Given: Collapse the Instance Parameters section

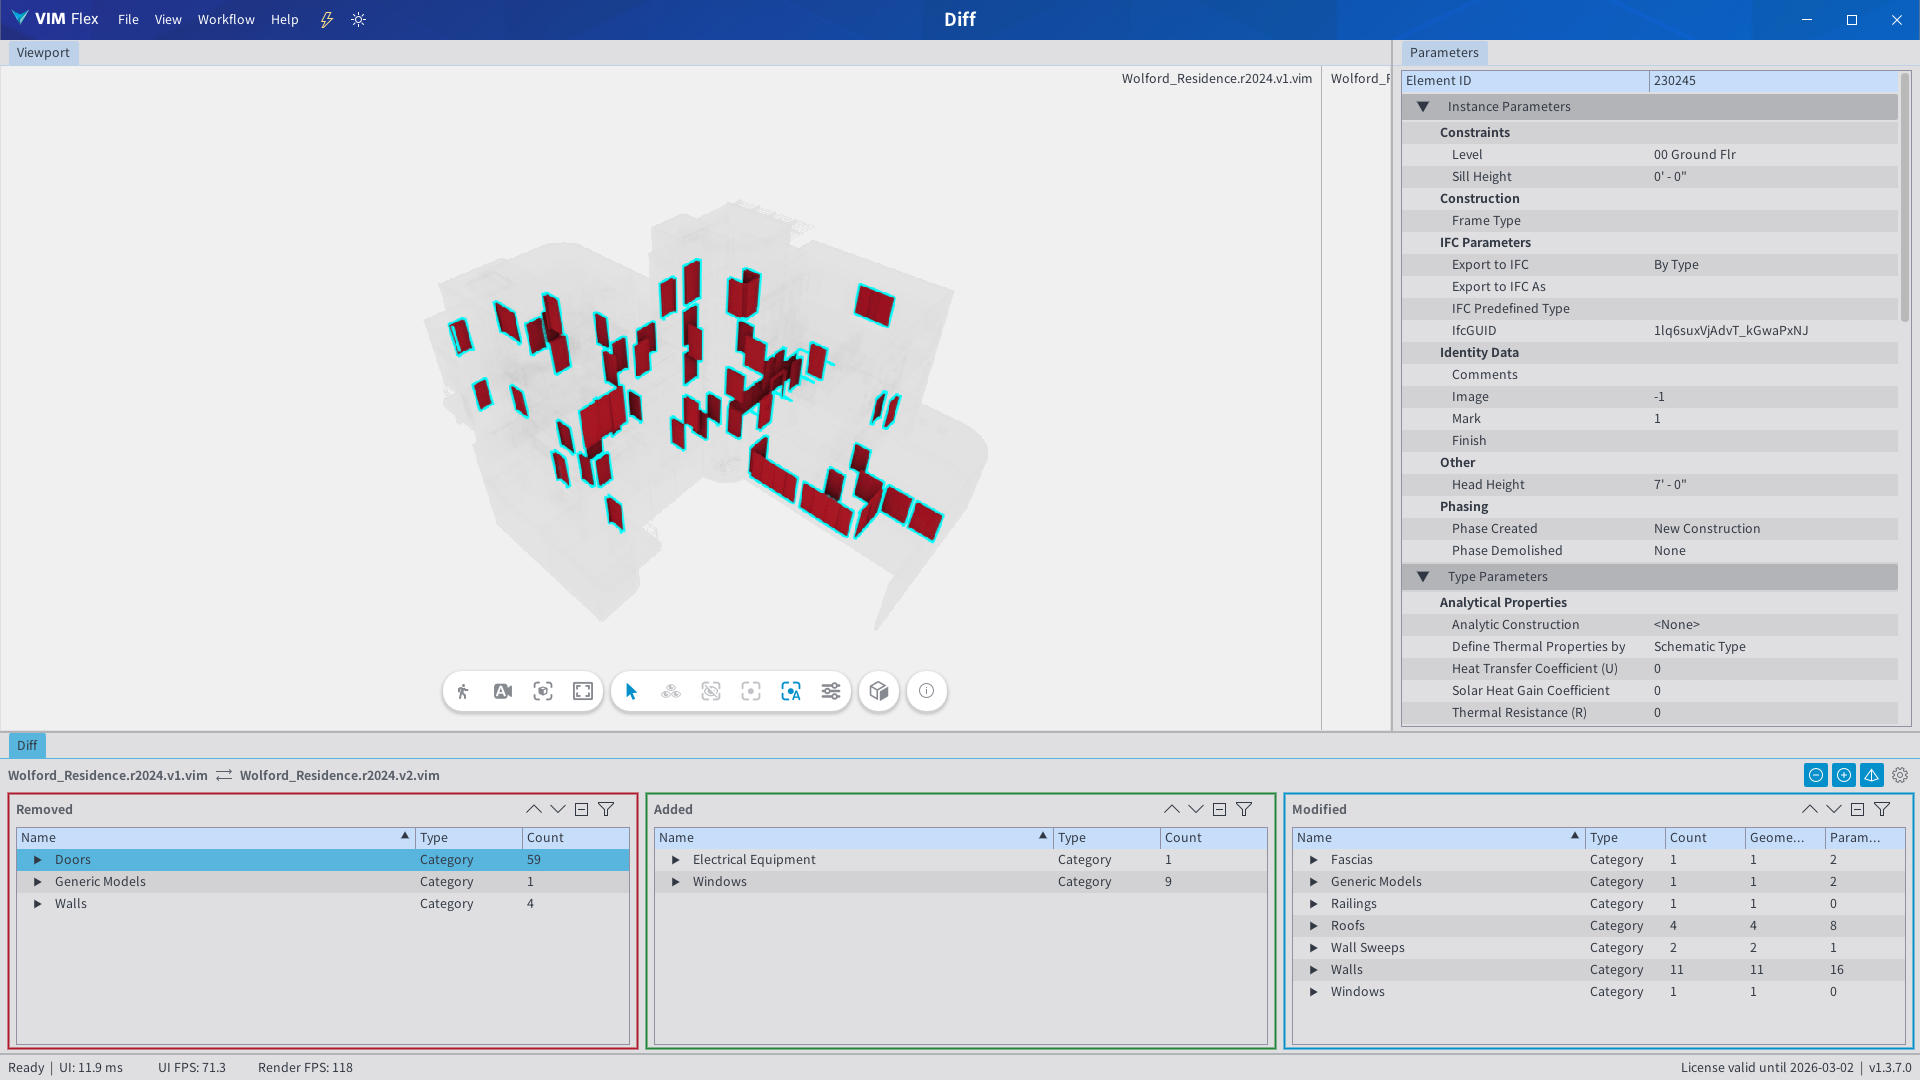Looking at the screenshot, I should [x=1423, y=107].
